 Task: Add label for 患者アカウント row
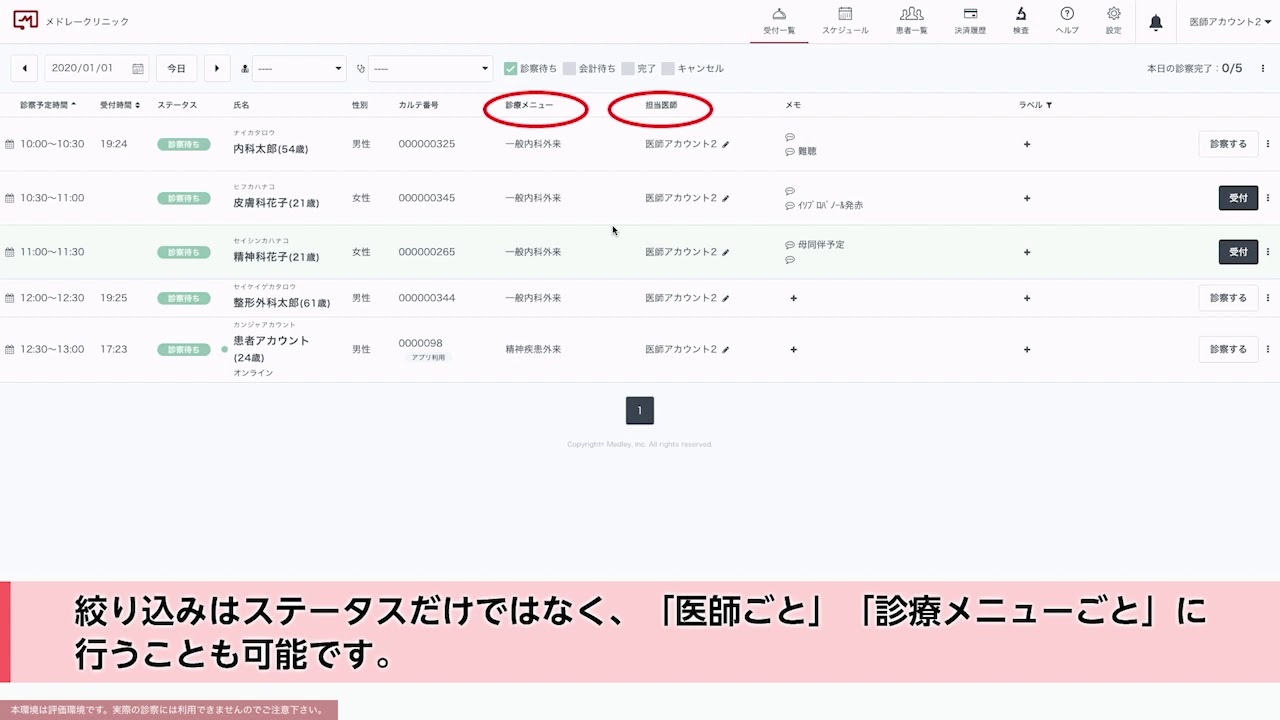1027,350
